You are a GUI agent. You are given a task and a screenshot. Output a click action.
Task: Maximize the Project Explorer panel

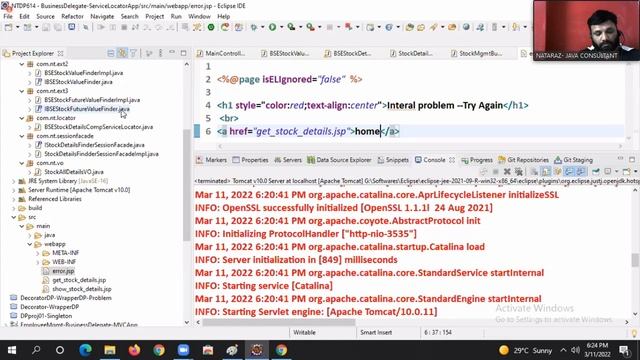click(x=183, y=53)
